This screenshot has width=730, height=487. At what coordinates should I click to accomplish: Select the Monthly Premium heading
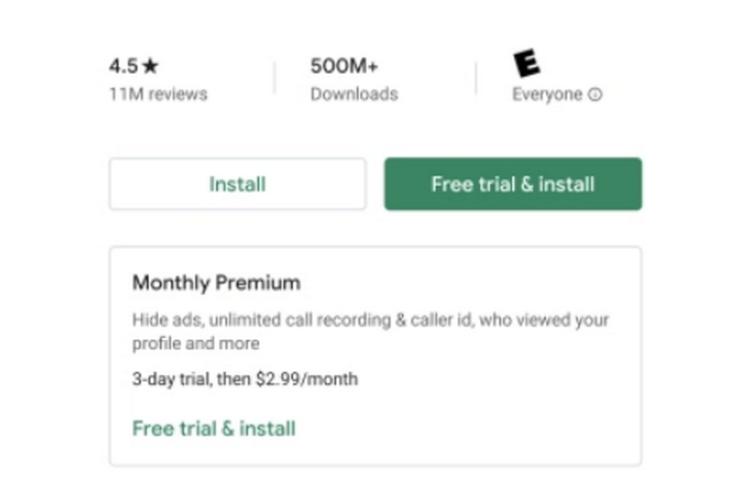click(216, 283)
